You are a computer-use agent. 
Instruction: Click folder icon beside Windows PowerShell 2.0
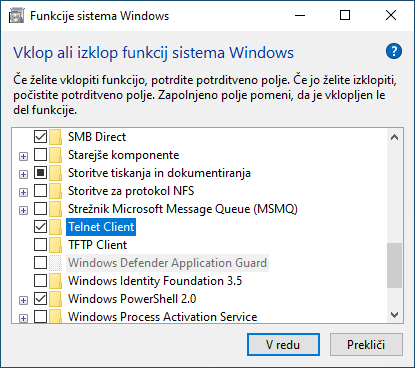[55, 299]
